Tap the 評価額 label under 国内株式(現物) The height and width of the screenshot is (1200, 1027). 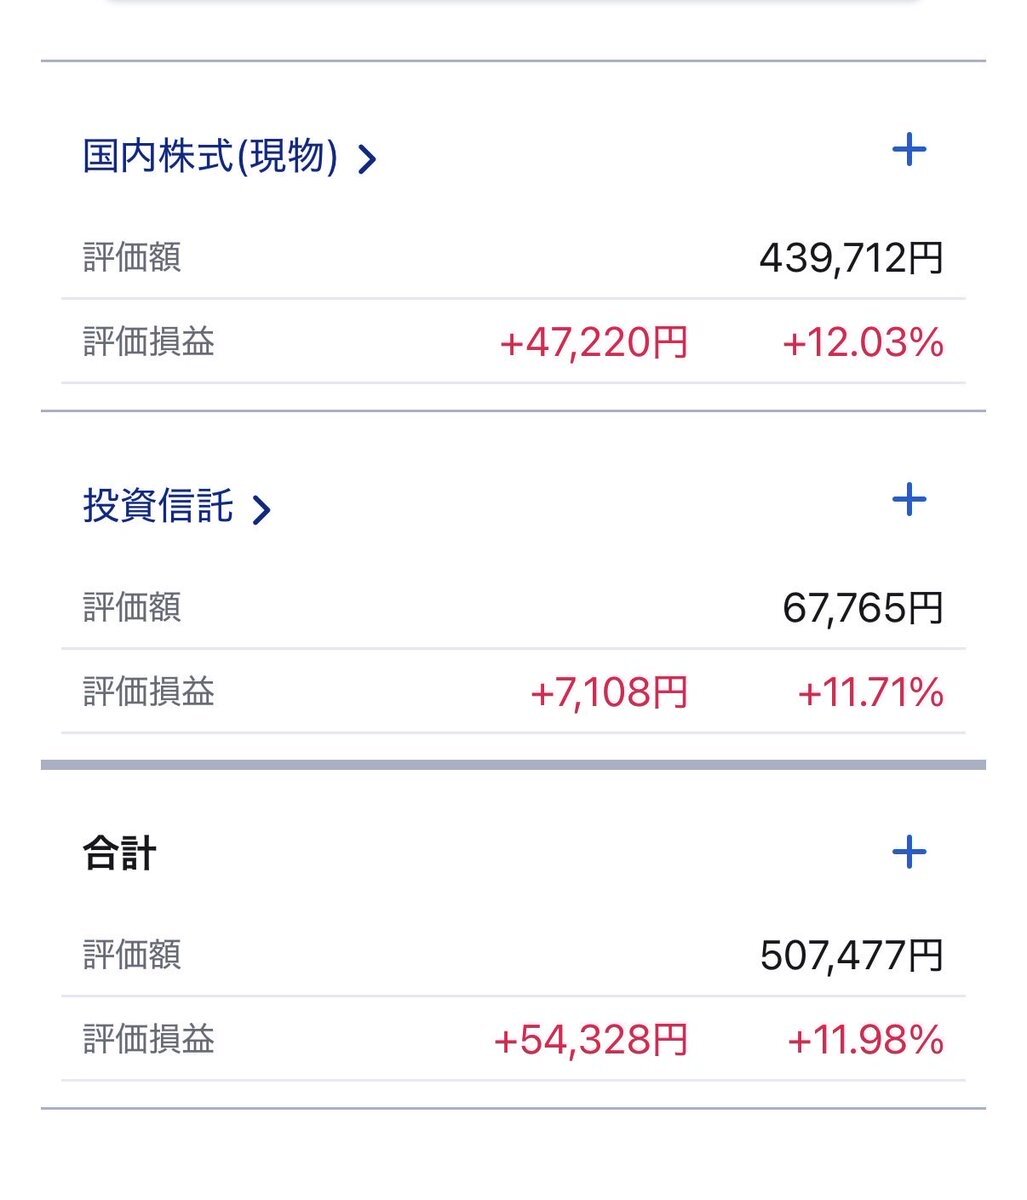[x=132, y=258]
